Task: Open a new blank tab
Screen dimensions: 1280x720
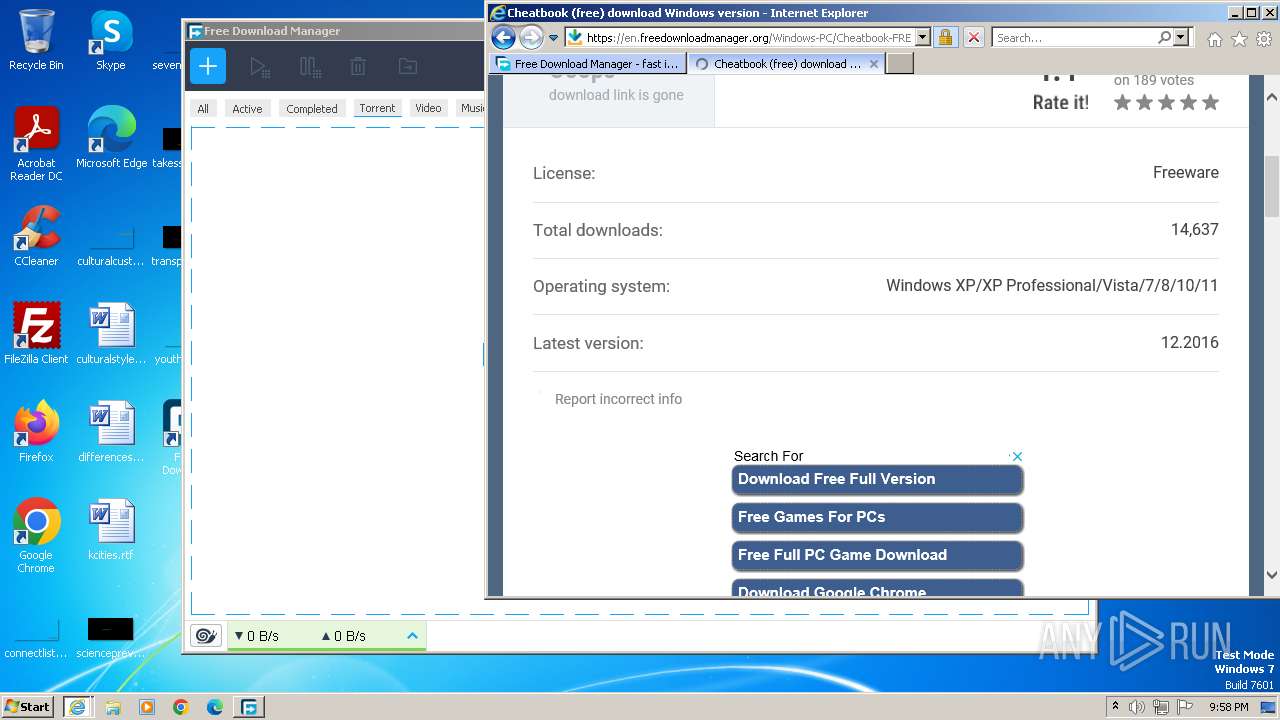Action: tap(900, 63)
